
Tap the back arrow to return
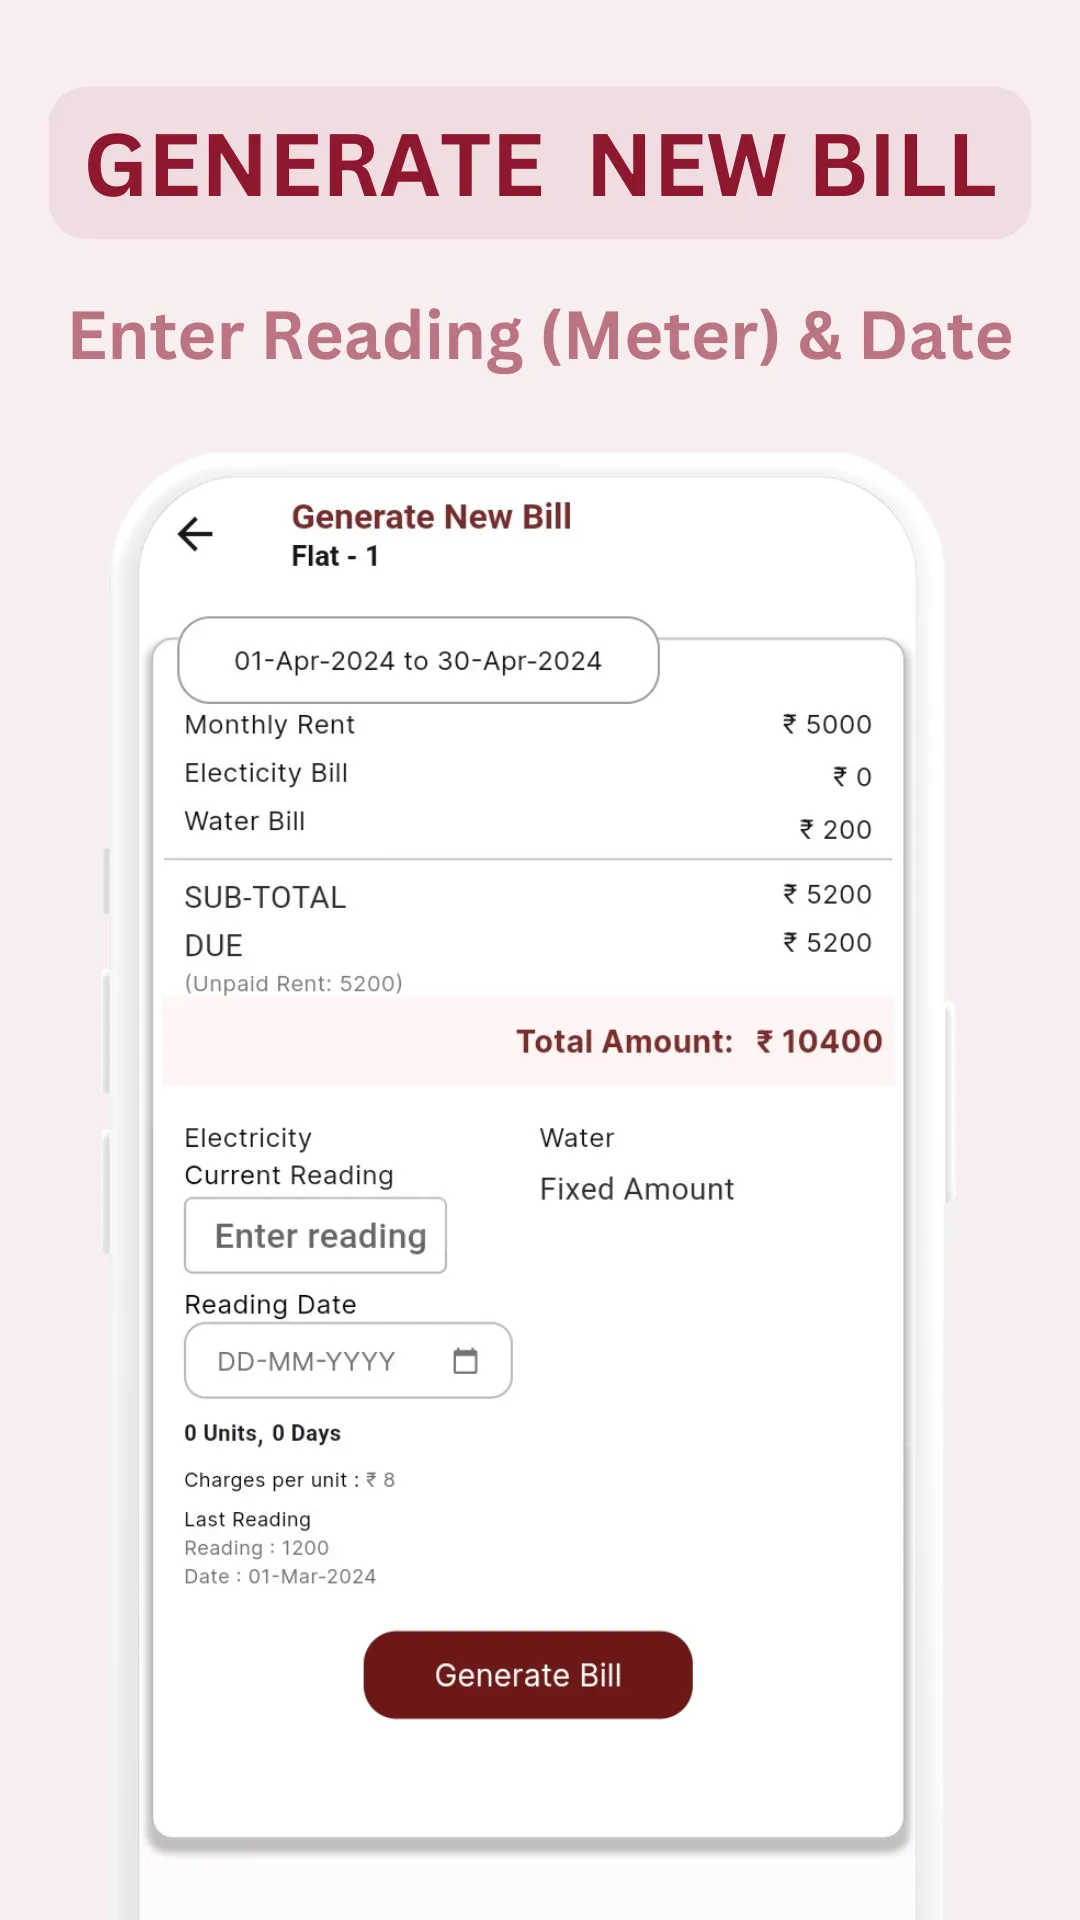pos(195,535)
